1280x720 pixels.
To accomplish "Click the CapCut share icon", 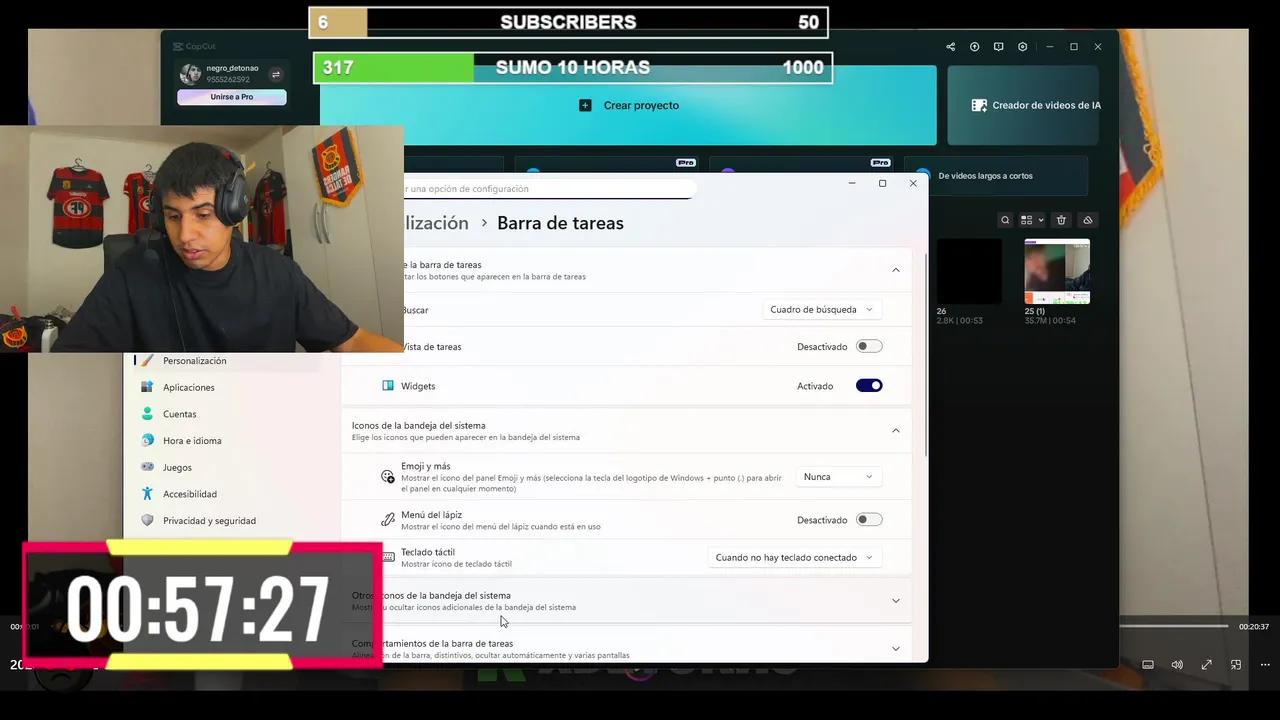I will click(950, 47).
